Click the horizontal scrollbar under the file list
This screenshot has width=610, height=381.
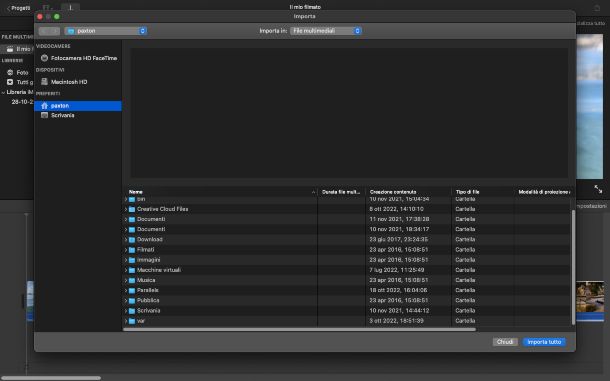[x=299, y=330]
